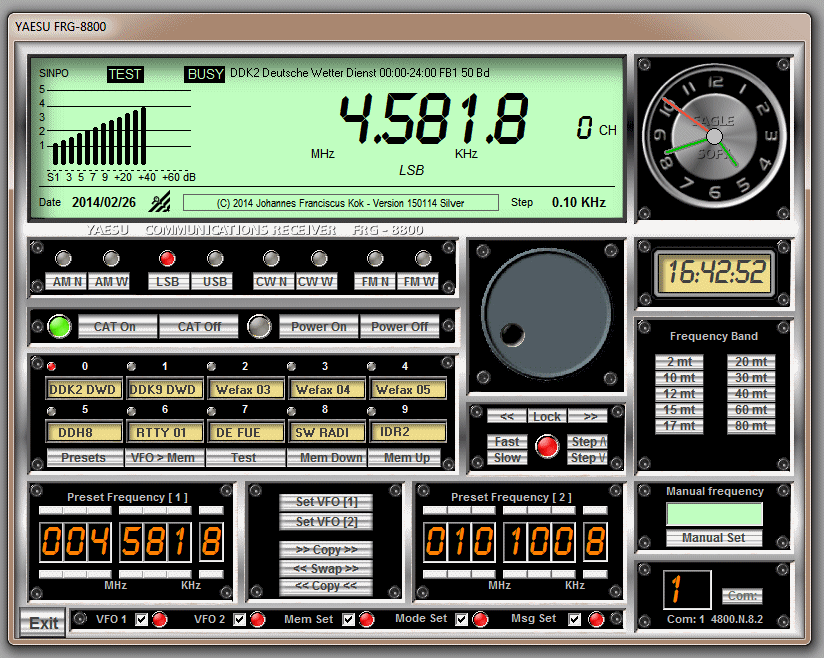824x658 pixels.
Task: Click the COM port number display
Action: tap(687, 589)
